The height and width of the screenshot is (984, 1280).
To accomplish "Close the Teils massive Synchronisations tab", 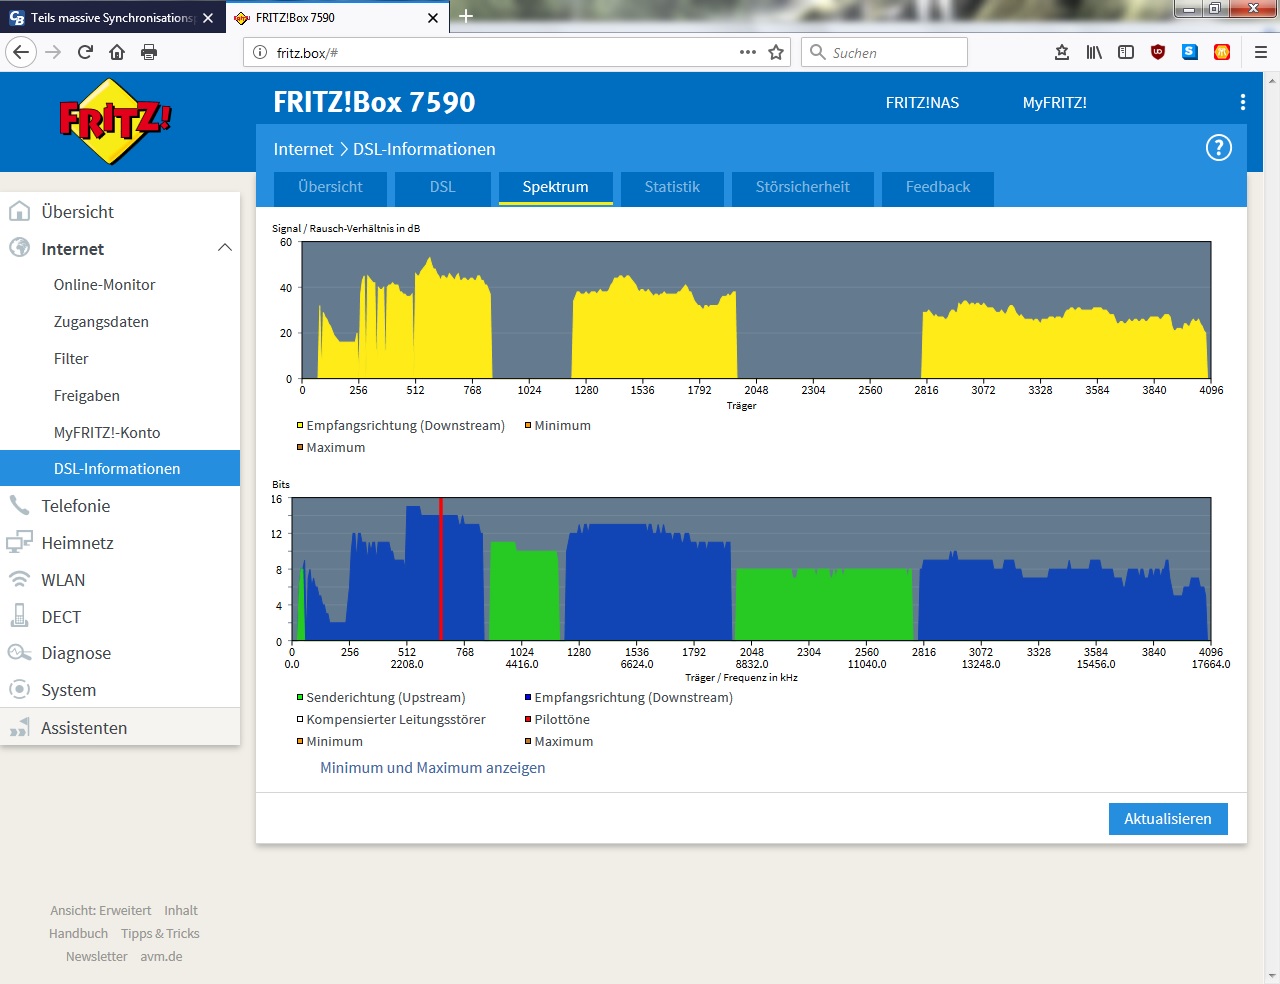I will (x=208, y=18).
